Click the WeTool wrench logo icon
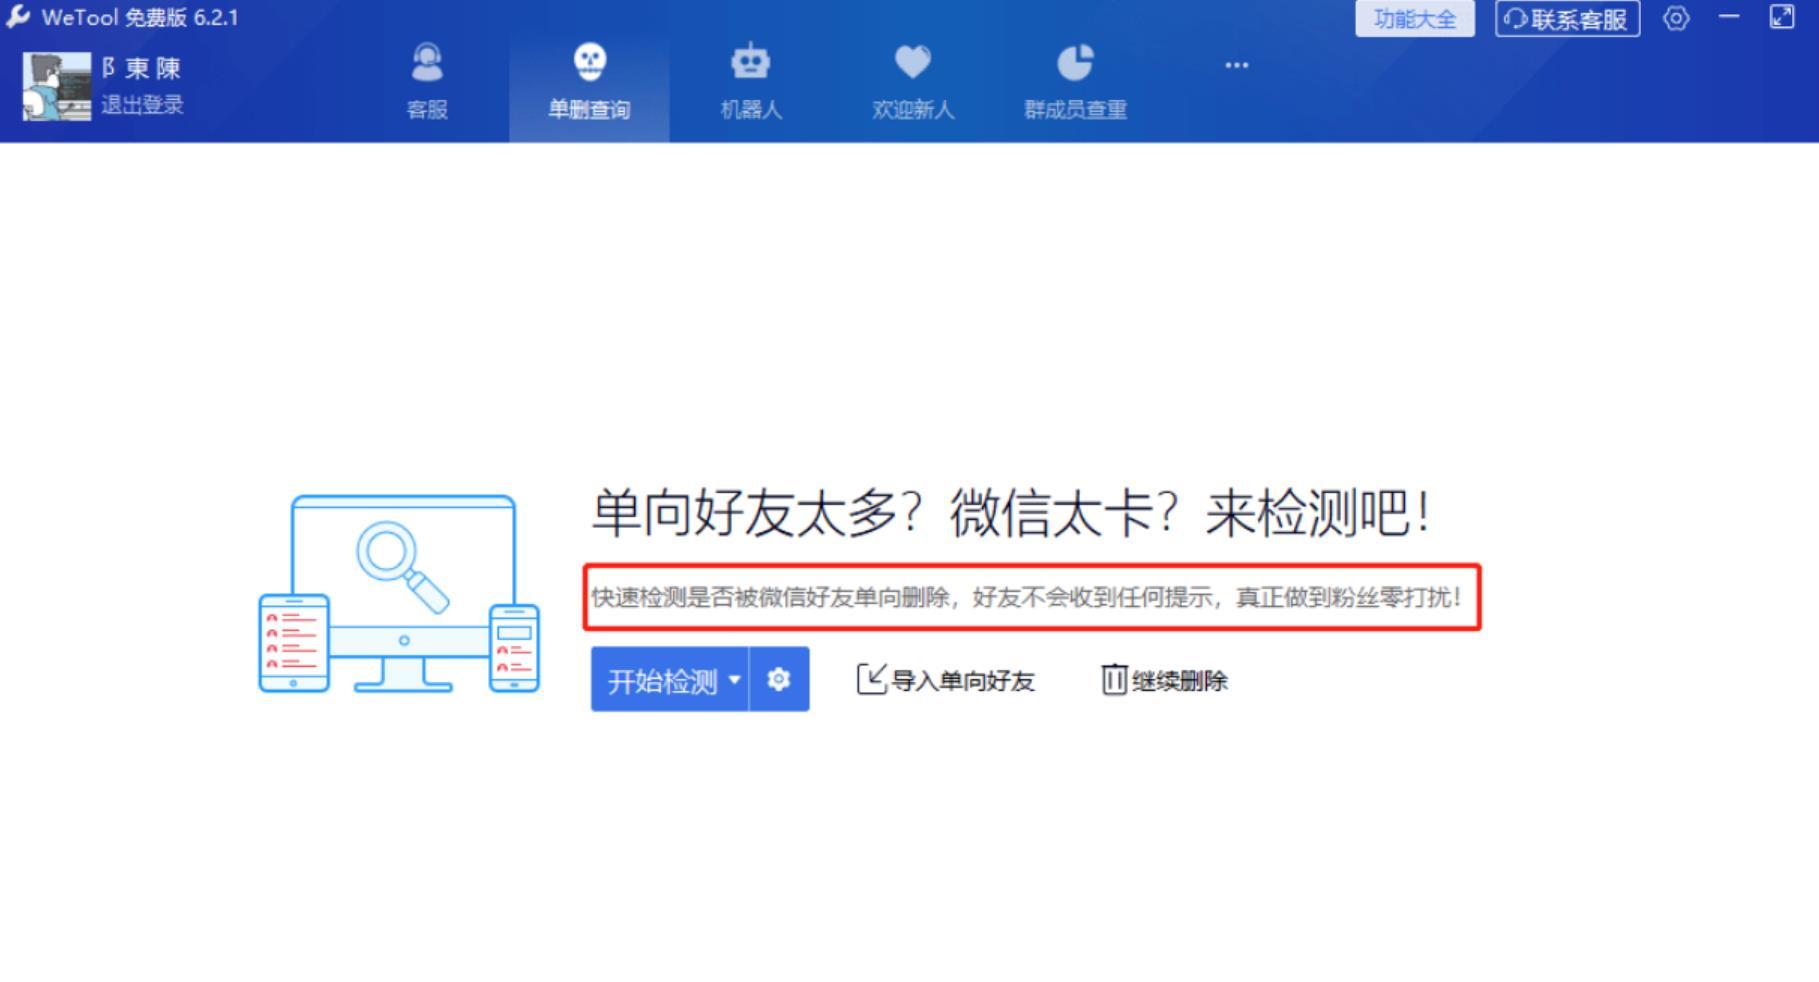Viewport: 1819px width, 982px height. point(18,17)
